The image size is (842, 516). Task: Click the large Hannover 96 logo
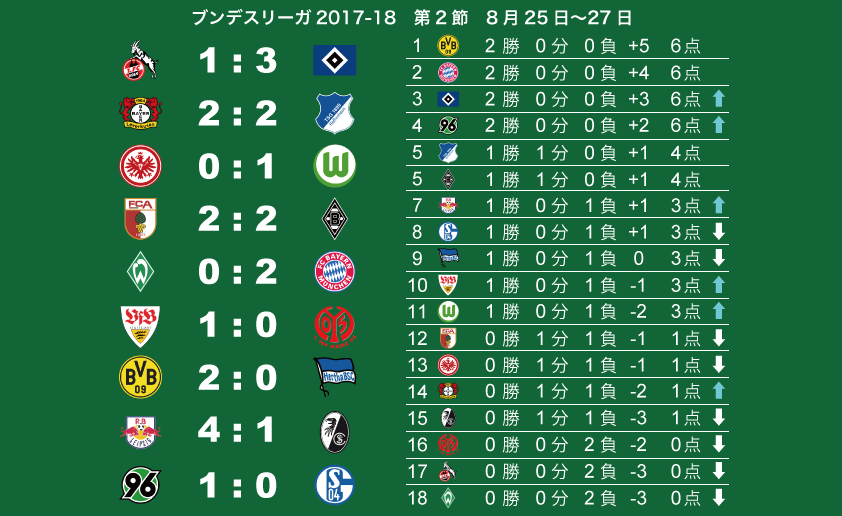coord(140,484)
